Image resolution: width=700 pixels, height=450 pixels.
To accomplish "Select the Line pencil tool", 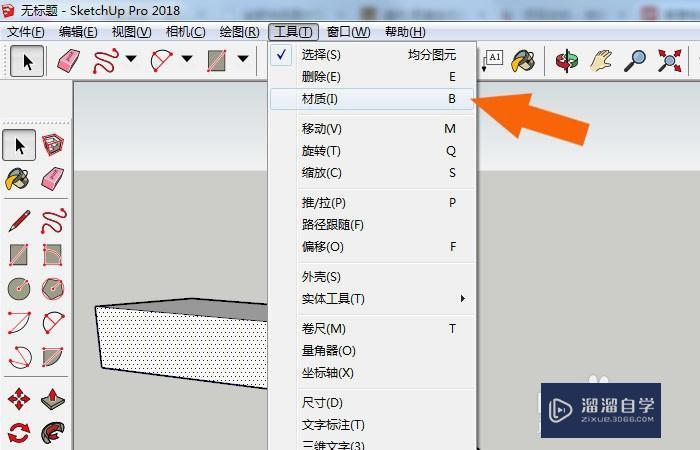I will 19,221.
